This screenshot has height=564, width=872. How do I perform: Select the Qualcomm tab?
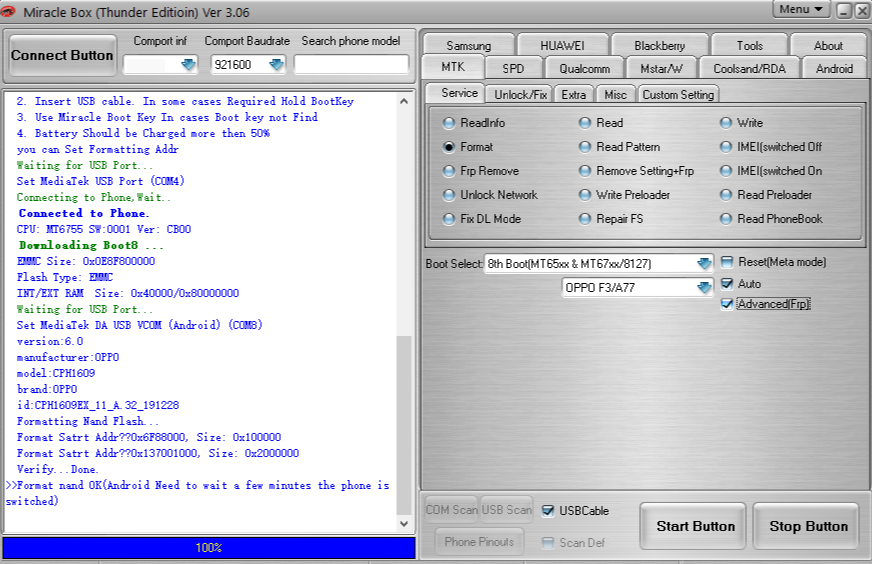click(x=584, y=68)
